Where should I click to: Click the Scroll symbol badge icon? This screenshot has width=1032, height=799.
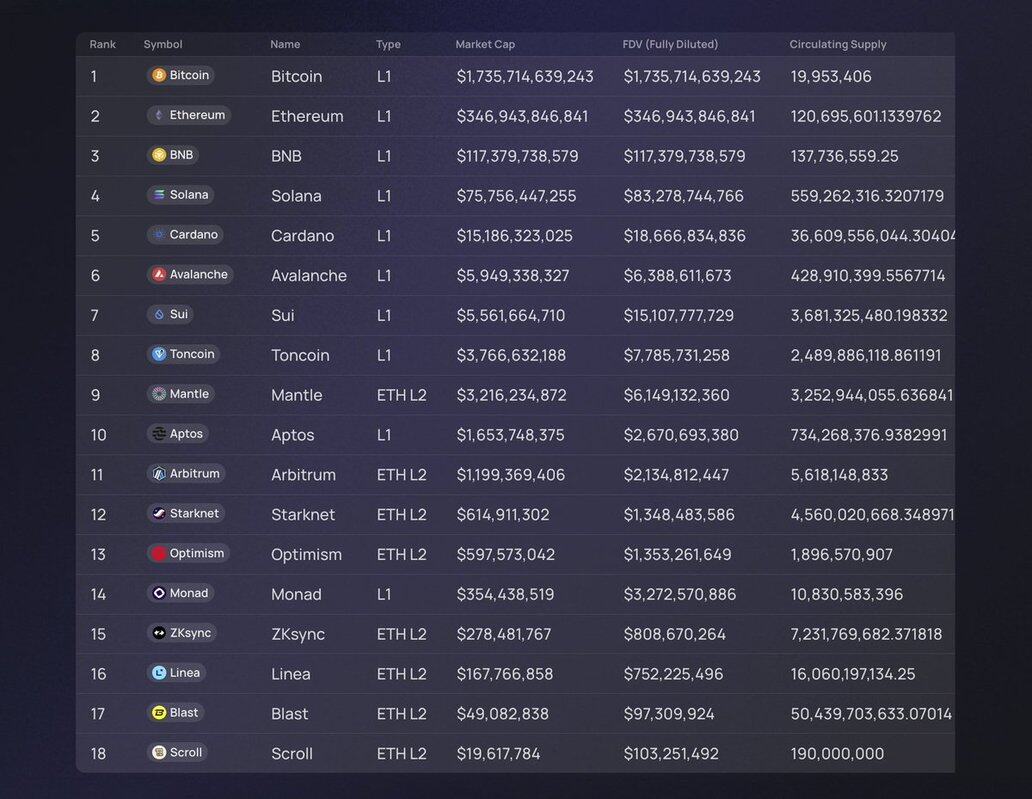pyautogui.click(x=159, y=753)
